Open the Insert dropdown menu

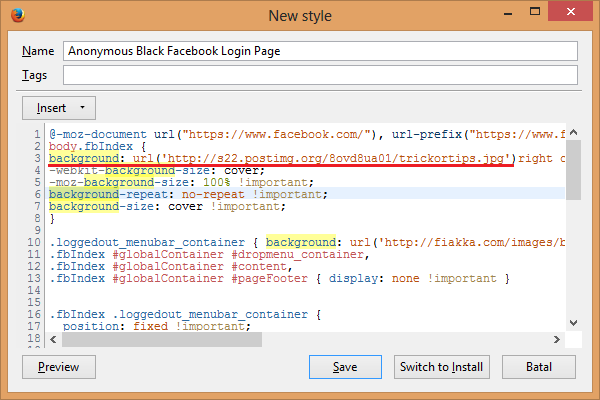tap(59, 108)
